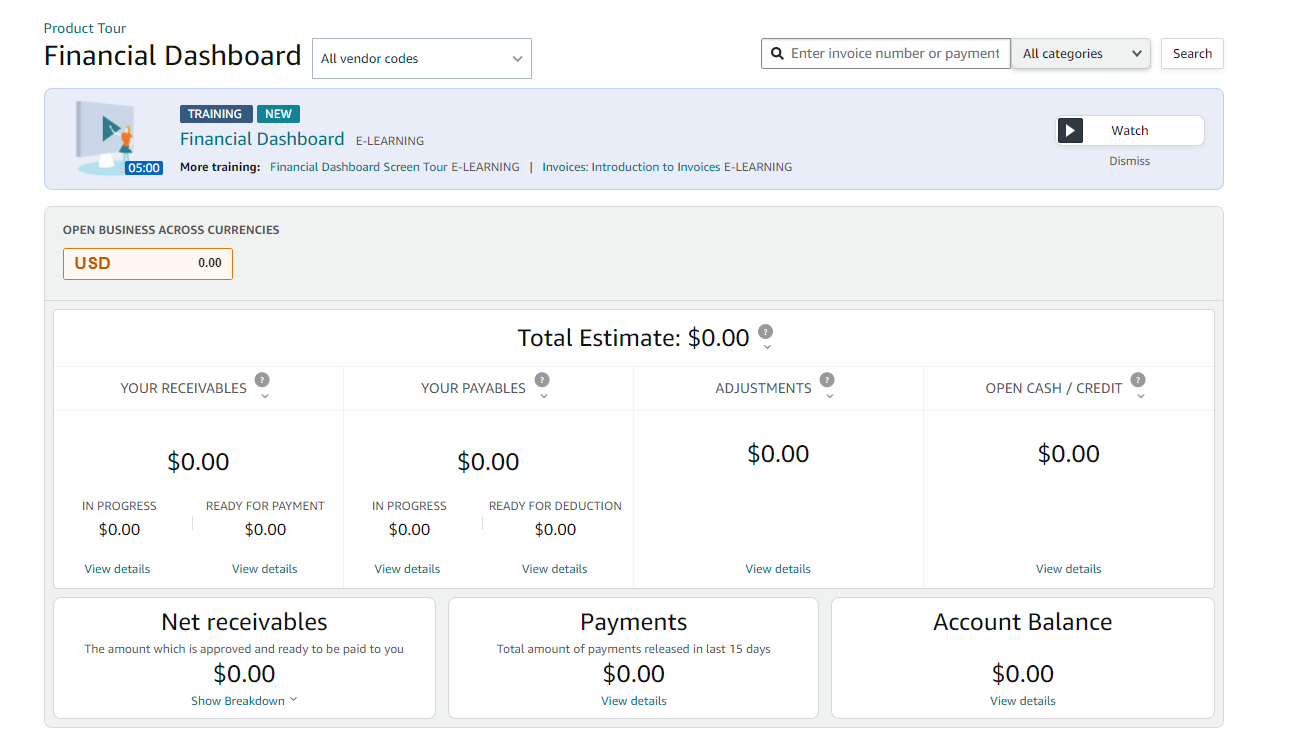This screenshot has width=1292, height=745.
Task: Expand Show Breakdown under Net receivables
Action: (x=244, y=701)
